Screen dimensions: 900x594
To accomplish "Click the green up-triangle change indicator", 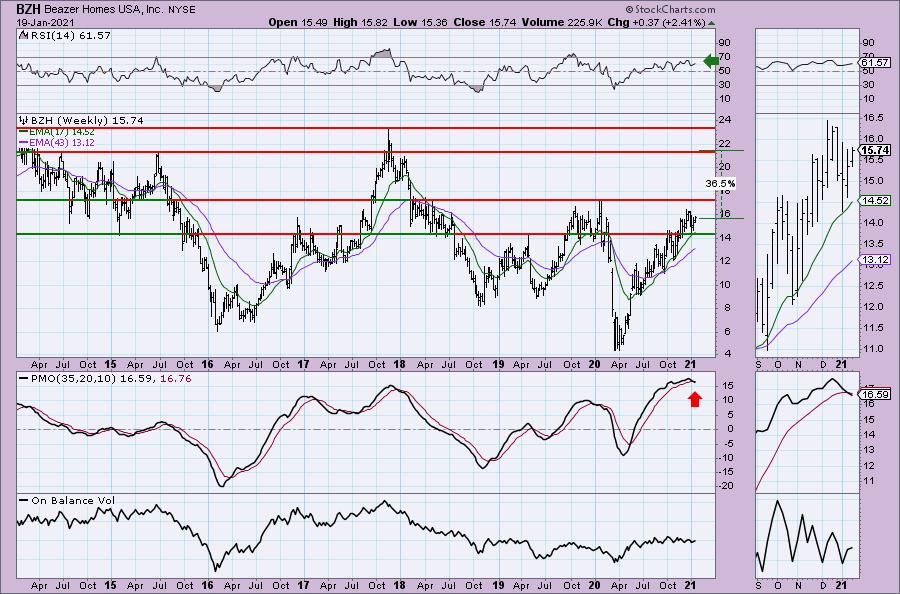I will click(x=712, y=23).
